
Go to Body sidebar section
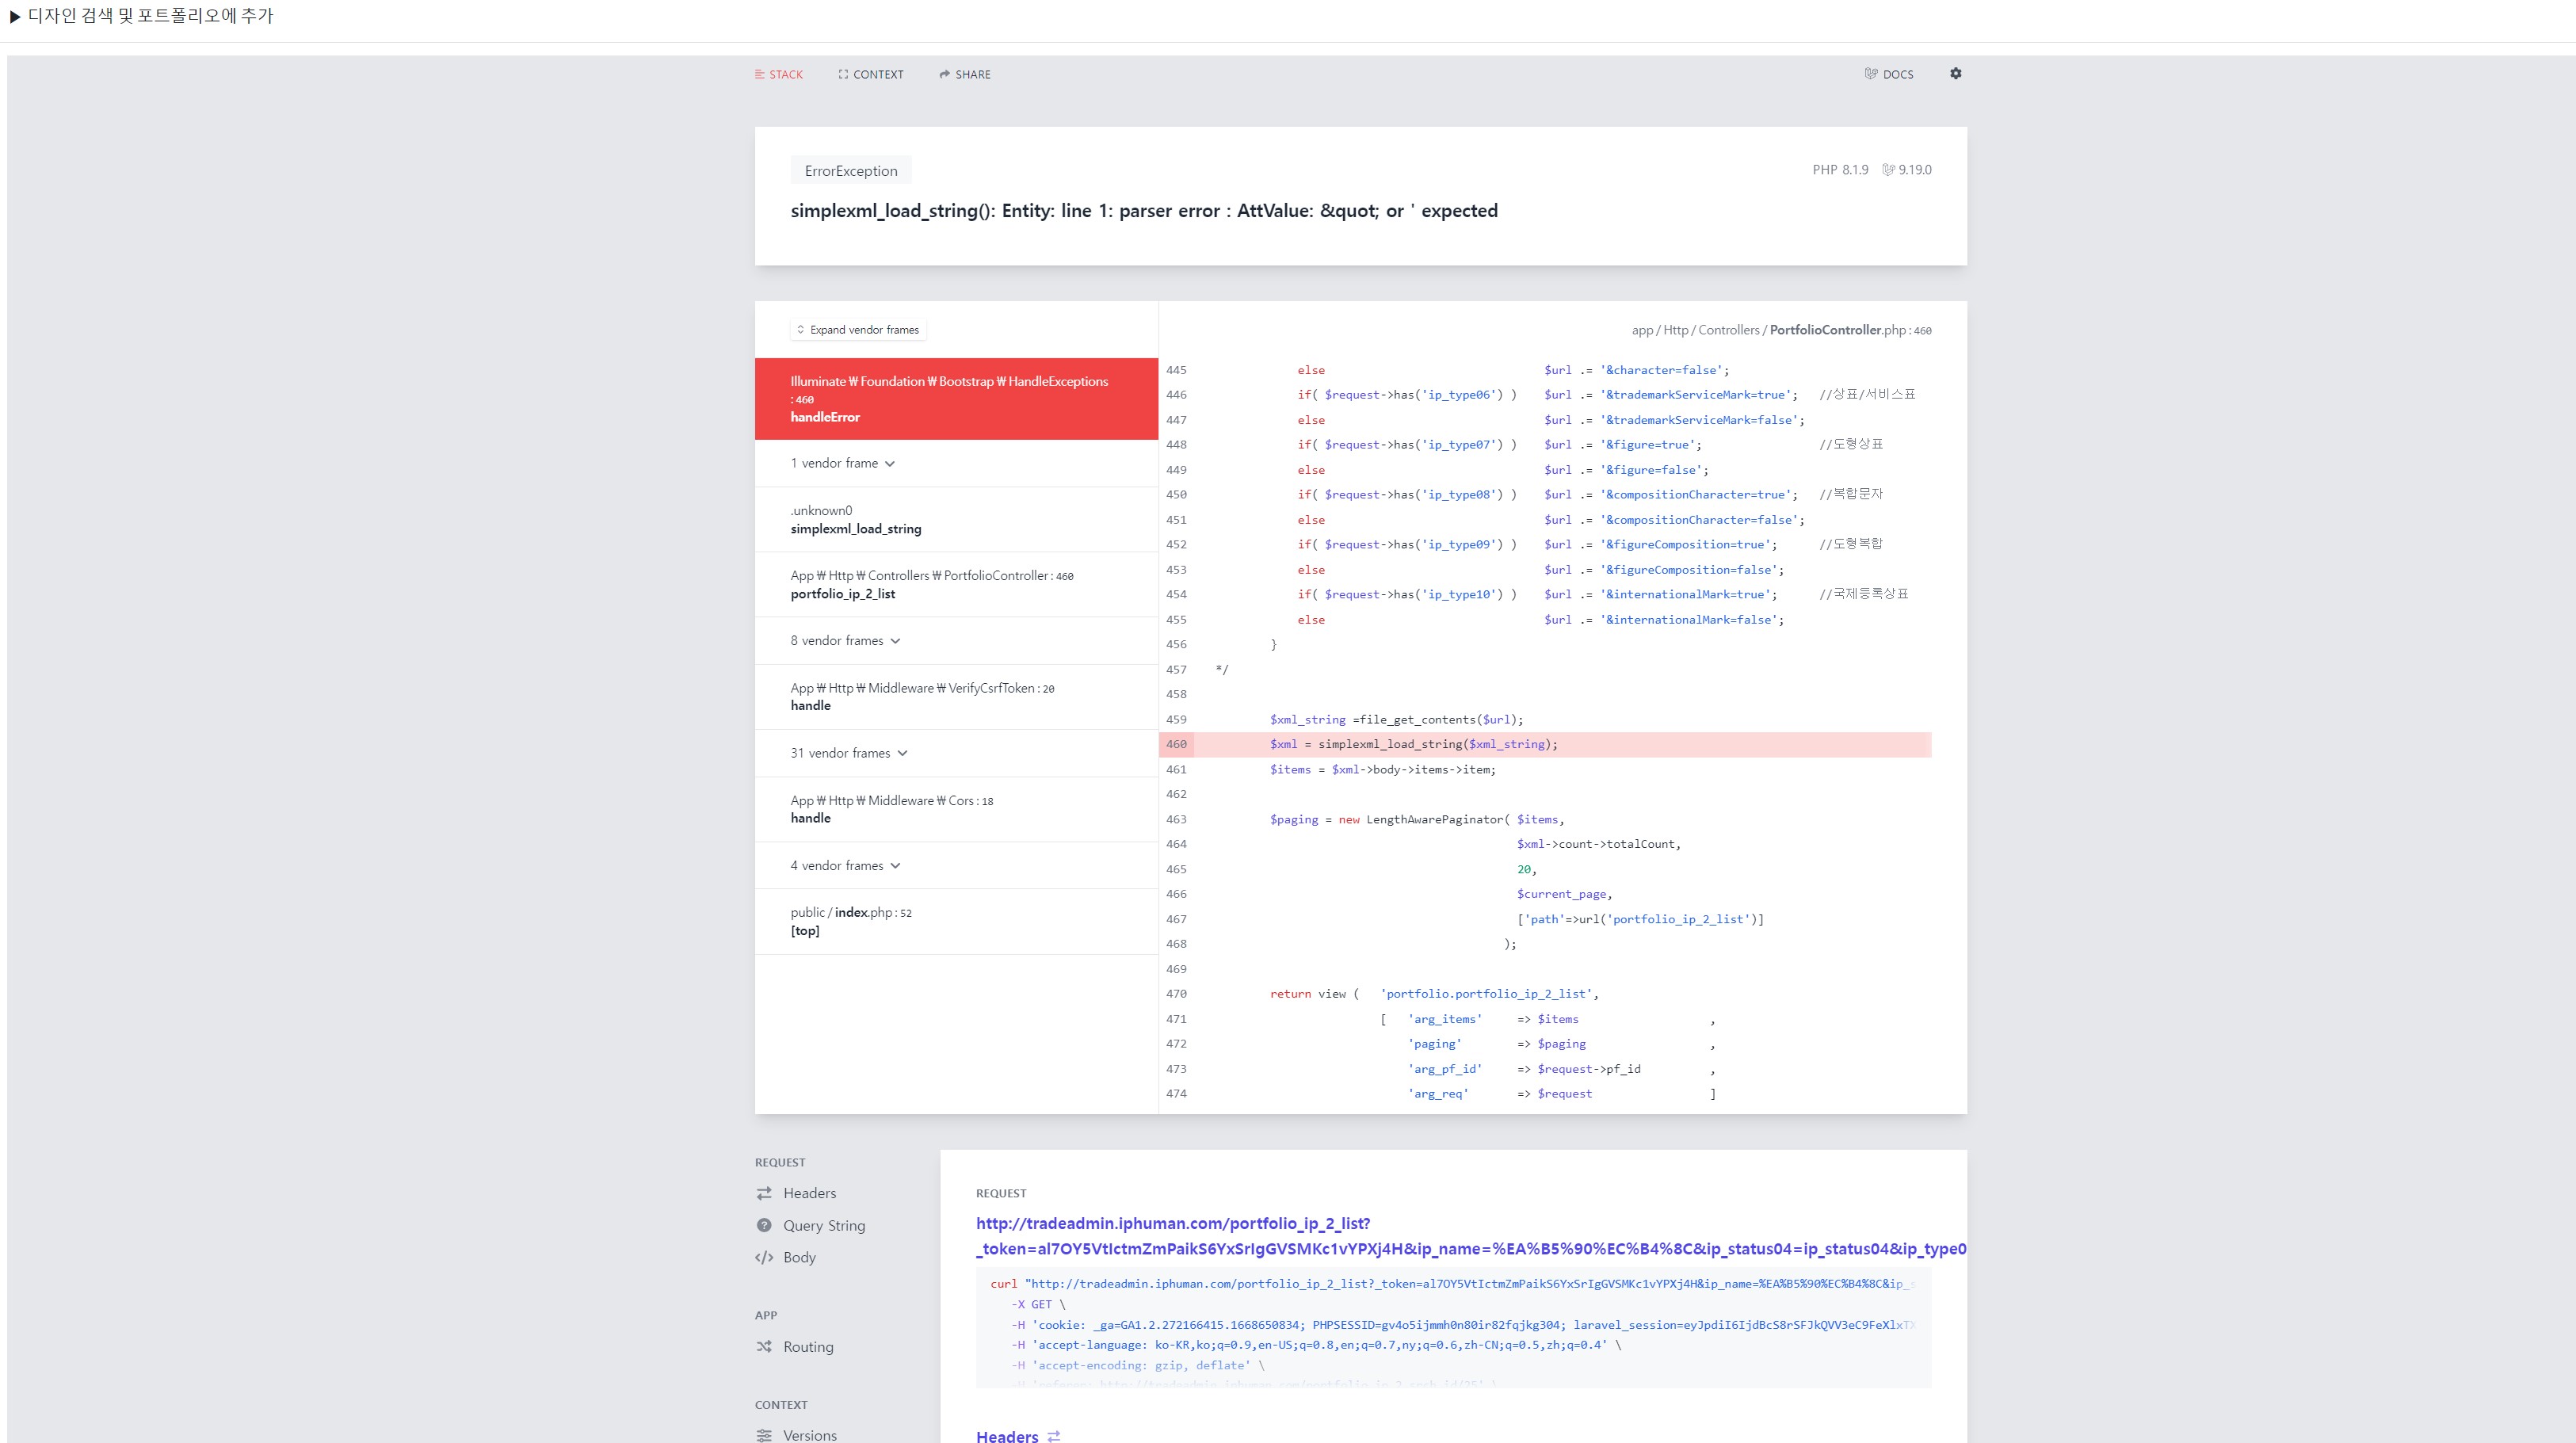pos(798,1257)
